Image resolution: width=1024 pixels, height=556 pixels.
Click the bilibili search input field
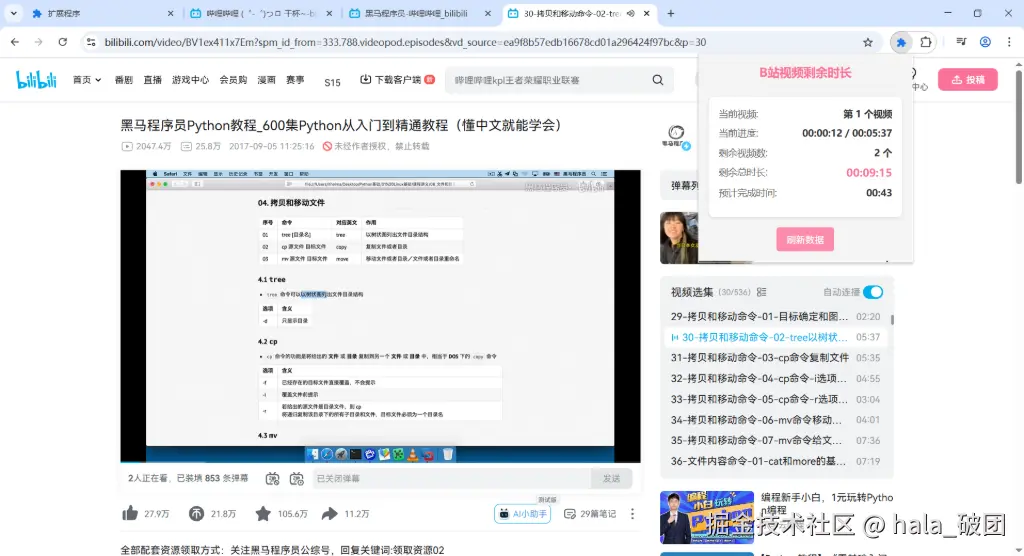click(x=549, y=80)
